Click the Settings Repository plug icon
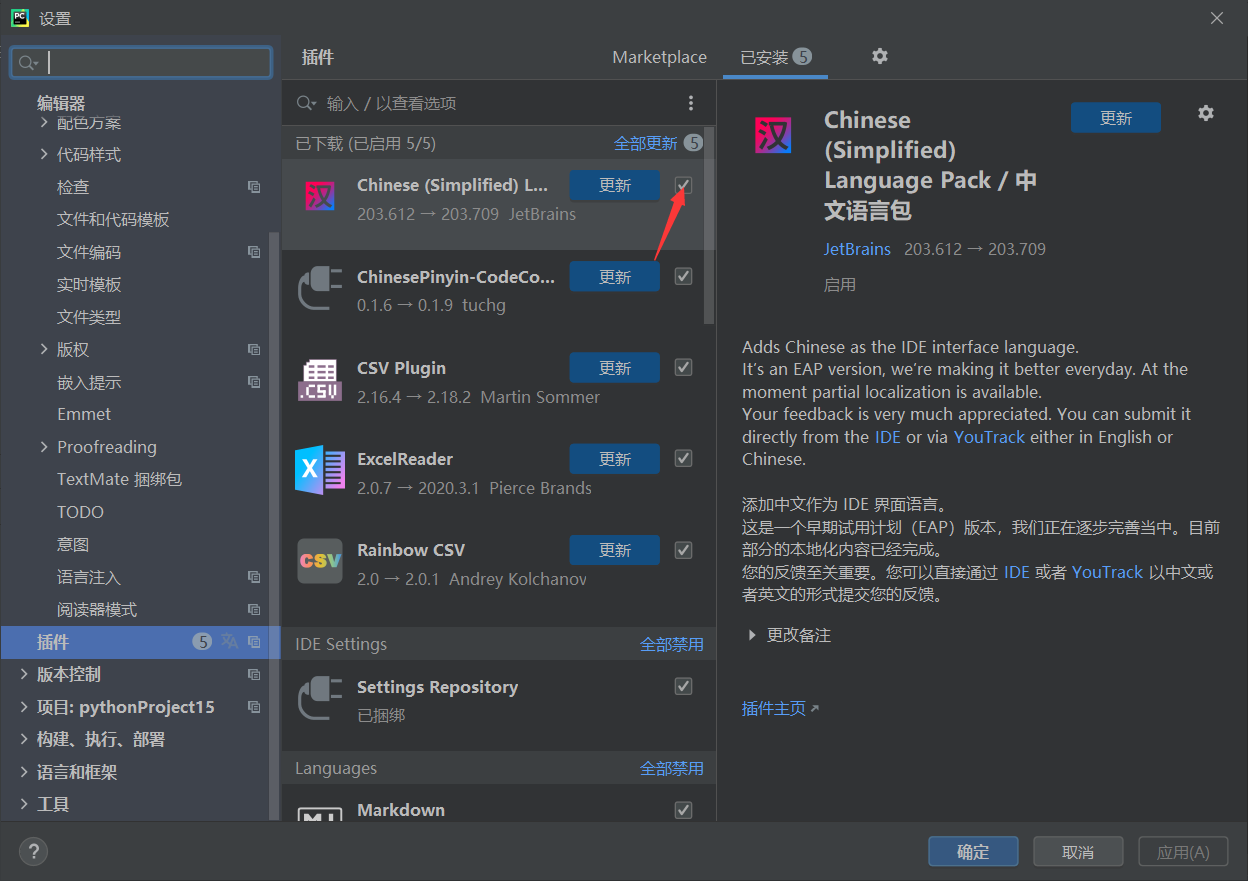 coord(320,697)
